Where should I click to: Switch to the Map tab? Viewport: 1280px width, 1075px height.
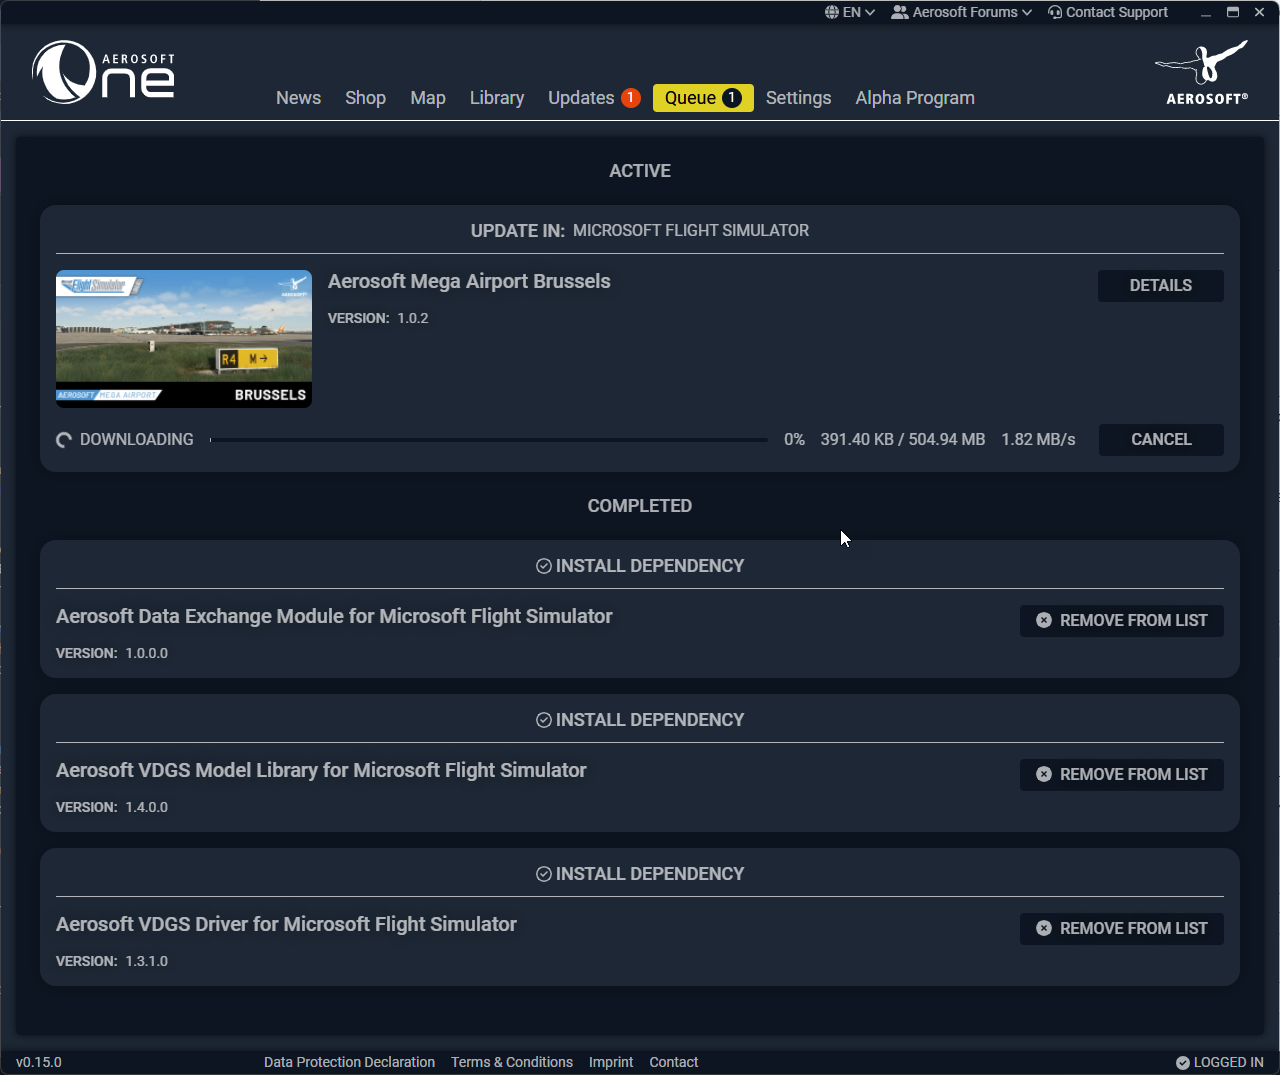[x=428, y=98]
